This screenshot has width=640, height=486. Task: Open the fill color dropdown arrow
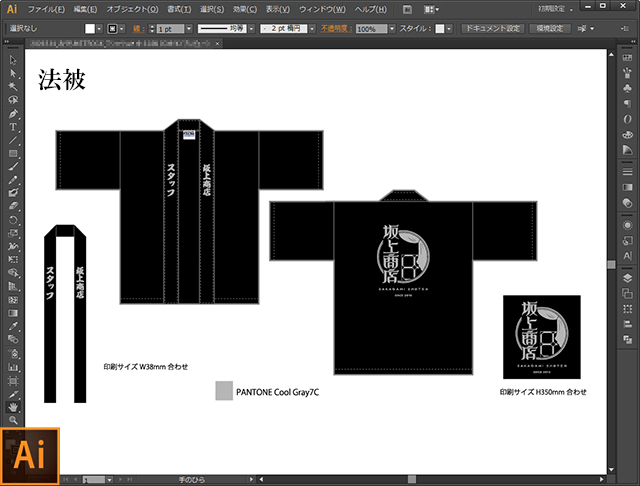tap(99, 29)
